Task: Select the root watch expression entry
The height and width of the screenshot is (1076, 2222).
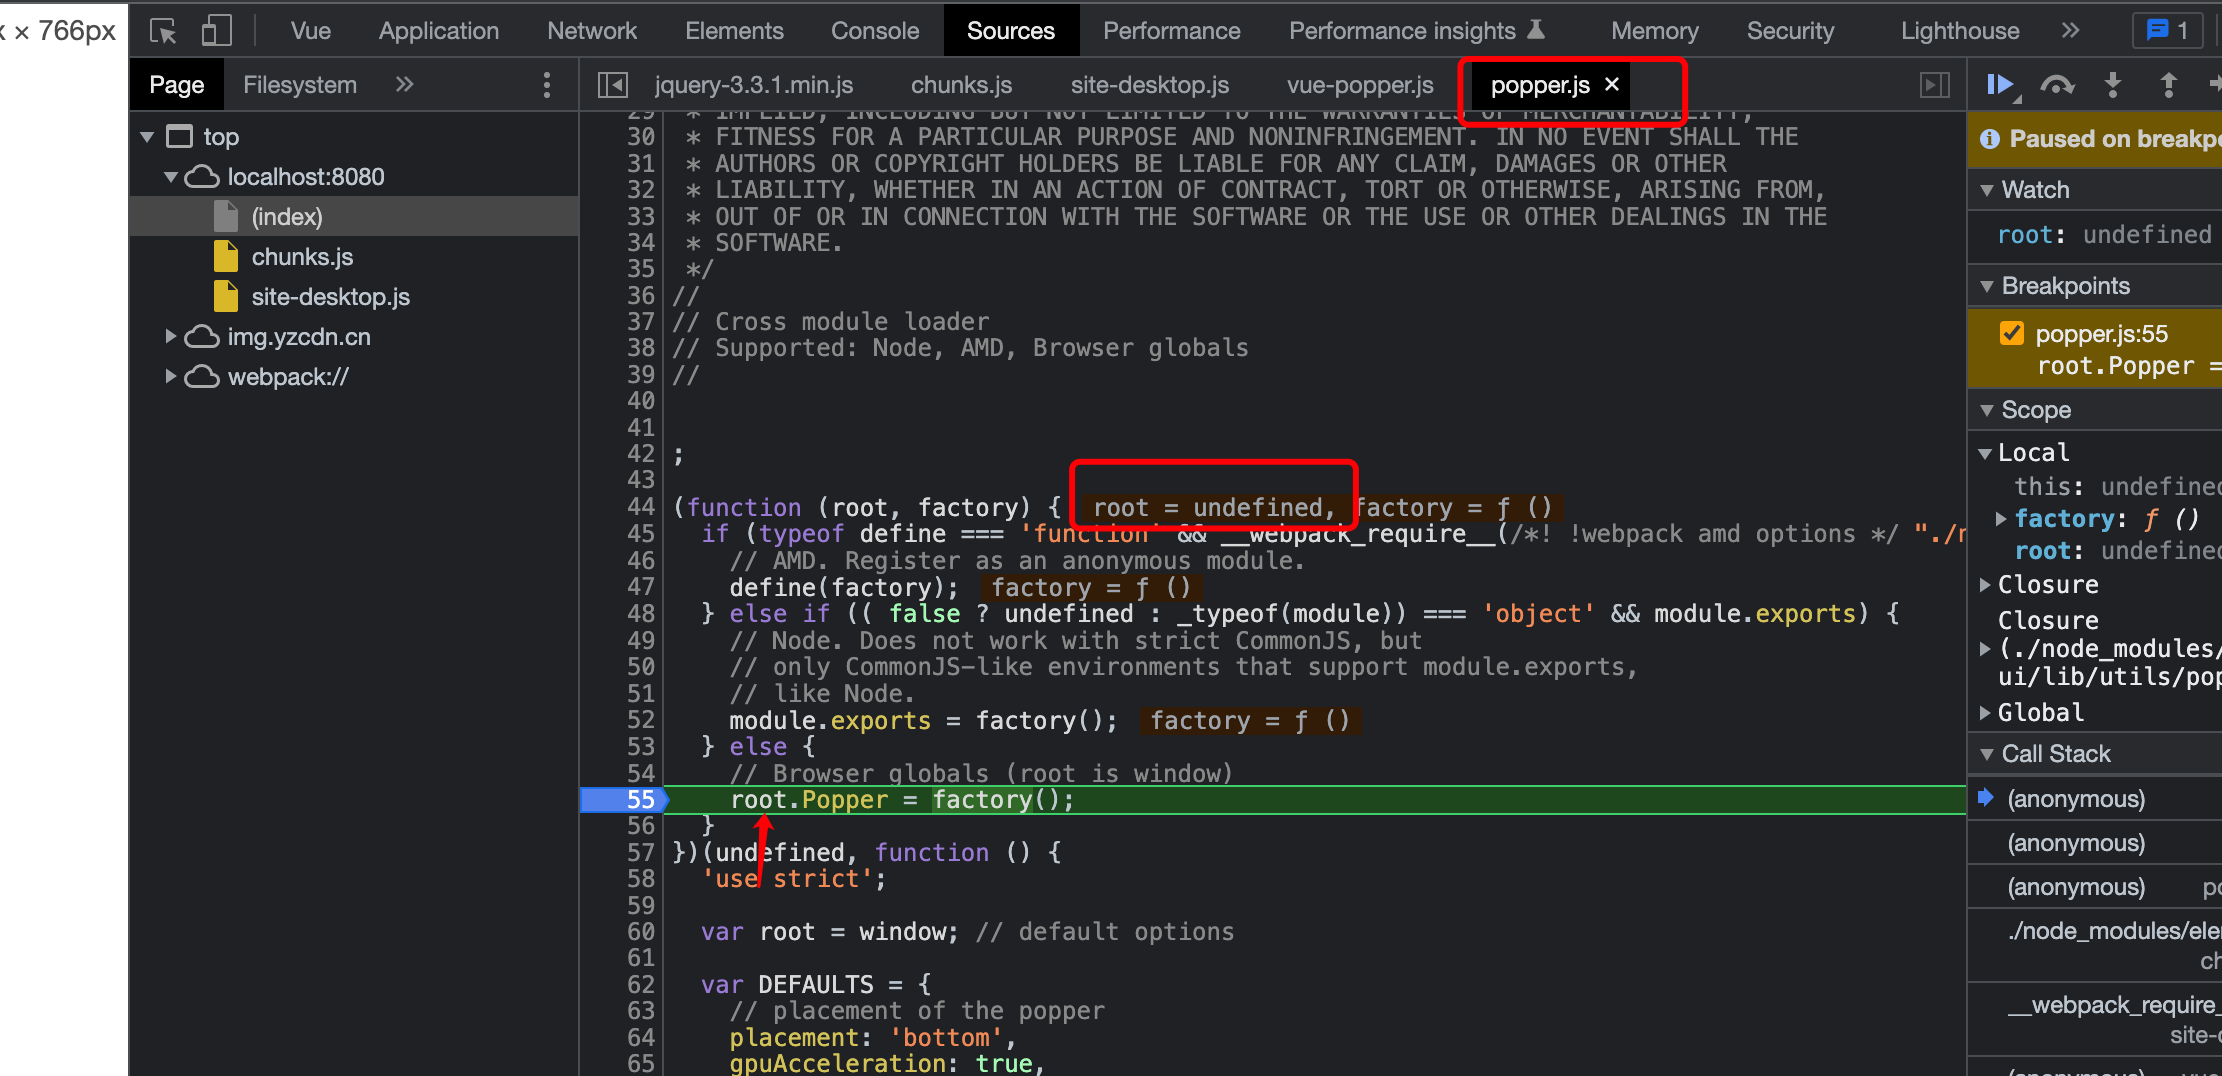Action: click(2104, 235)
